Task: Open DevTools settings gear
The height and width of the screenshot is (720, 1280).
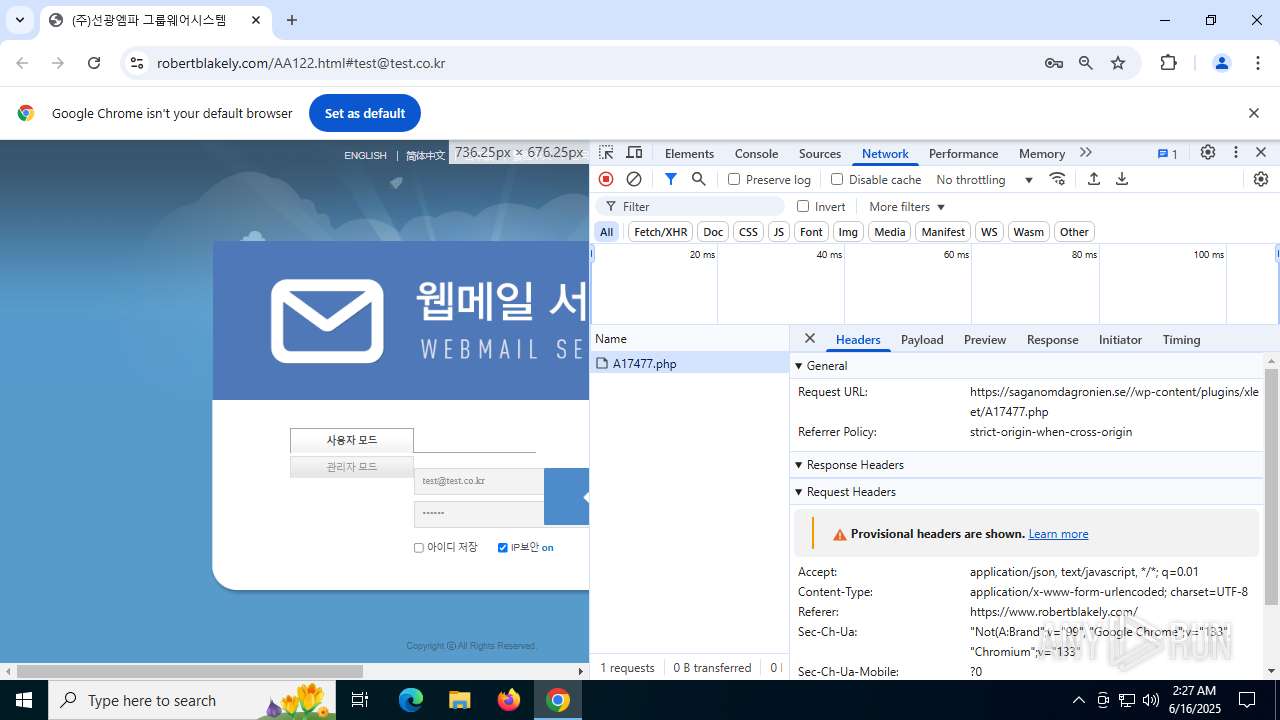Action: click(1208, 153)
